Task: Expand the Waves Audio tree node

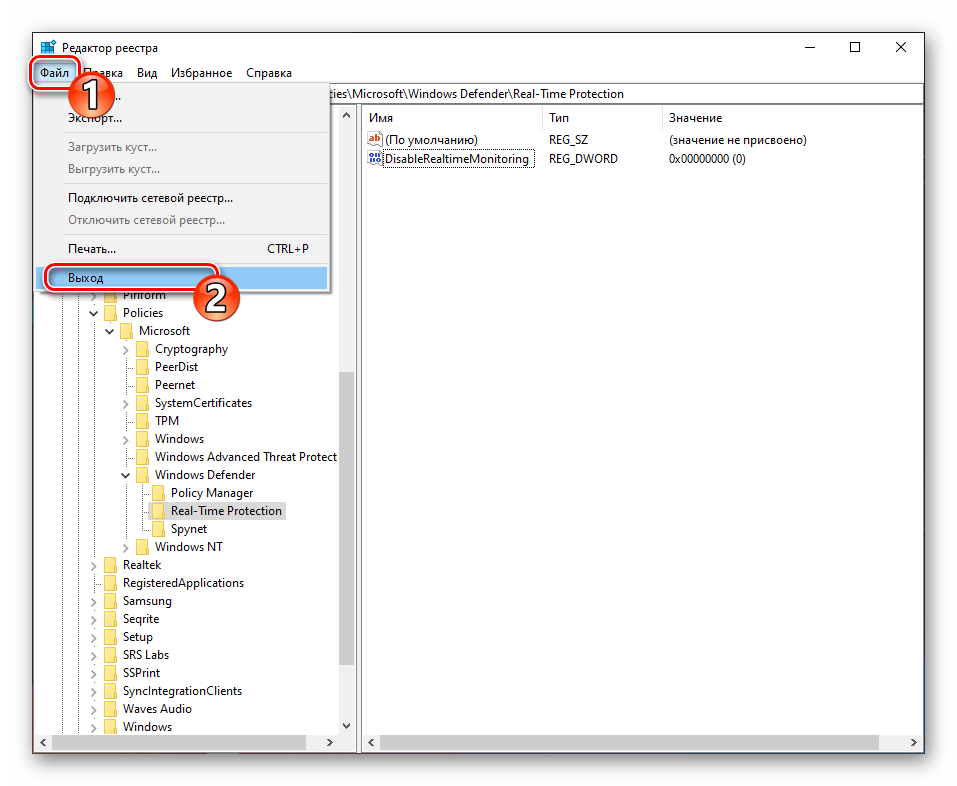Action: pyautogui.click(x=93, y=710)
